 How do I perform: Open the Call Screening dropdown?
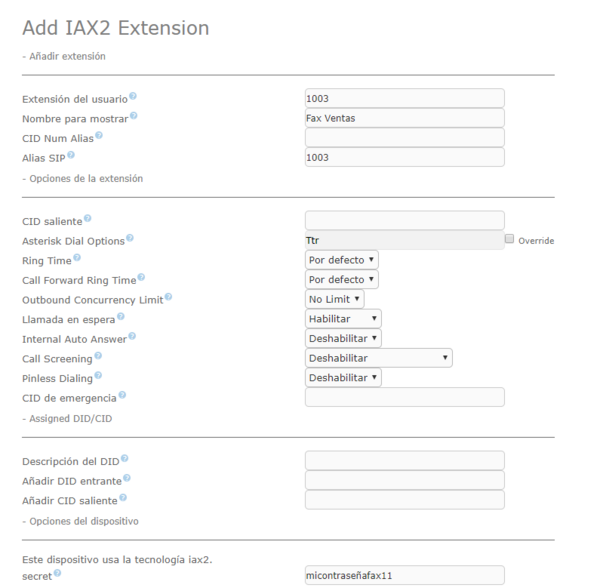(x=378, y=357)
